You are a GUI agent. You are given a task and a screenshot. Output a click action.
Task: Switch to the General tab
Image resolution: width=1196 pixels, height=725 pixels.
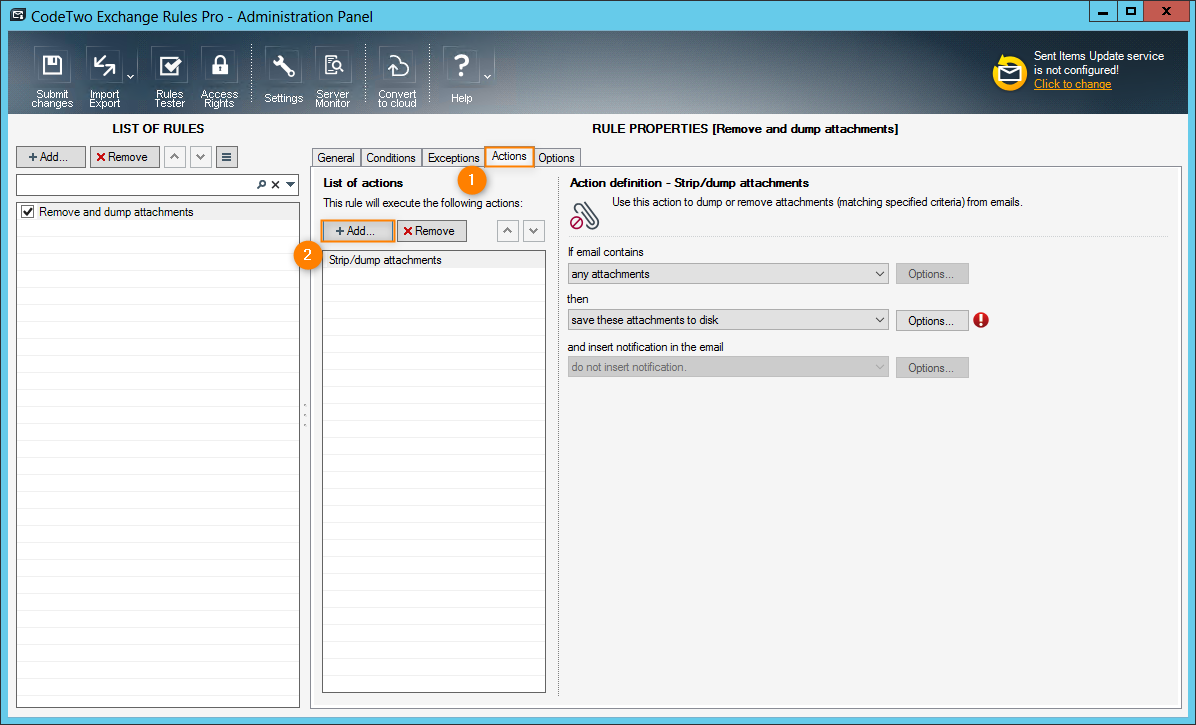coord(336,158)
